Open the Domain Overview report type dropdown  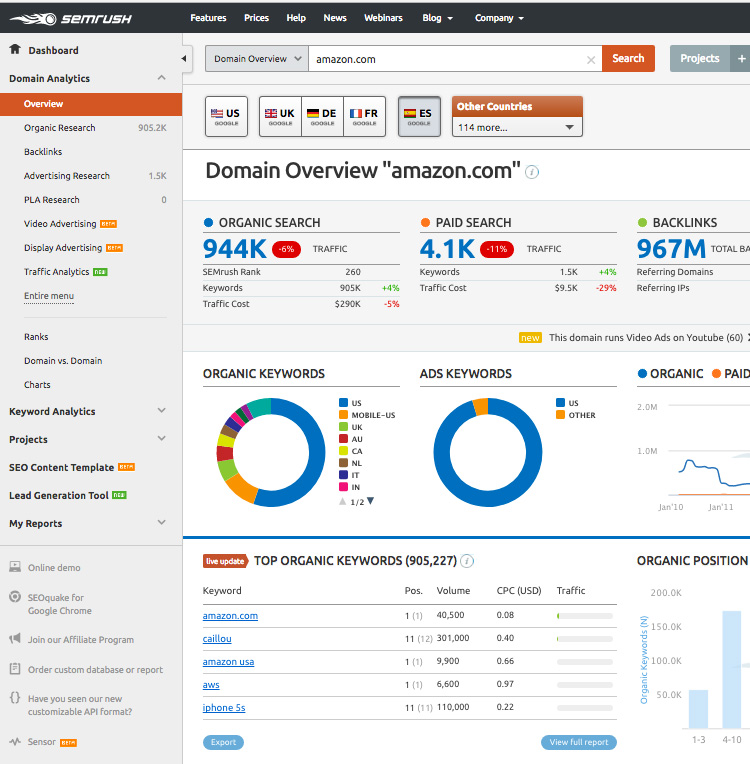257,58
